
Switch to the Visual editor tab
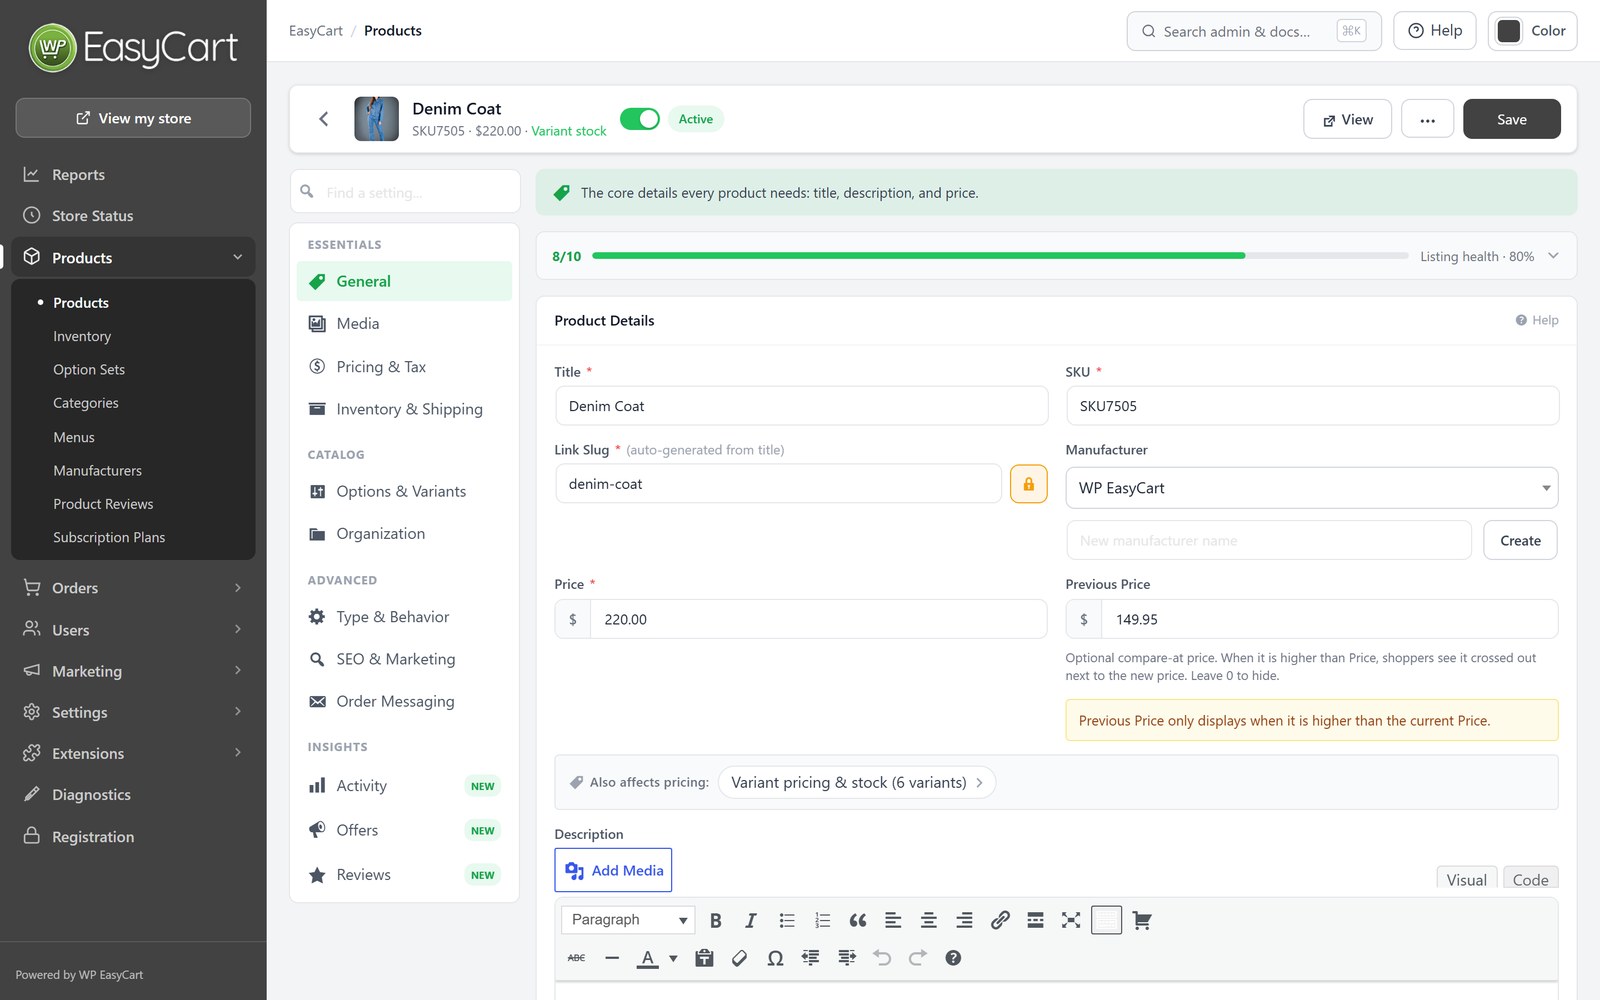(x=1467, y=878)
